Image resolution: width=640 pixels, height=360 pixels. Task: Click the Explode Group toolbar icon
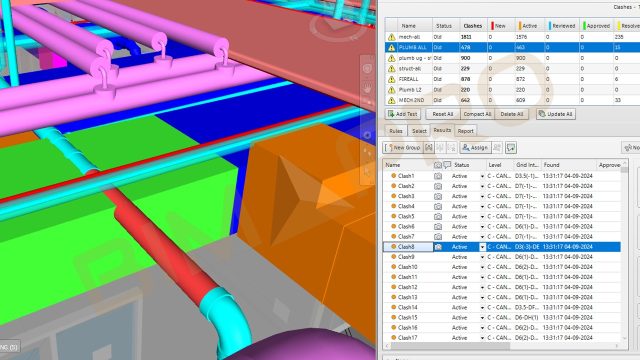(451, 148)
